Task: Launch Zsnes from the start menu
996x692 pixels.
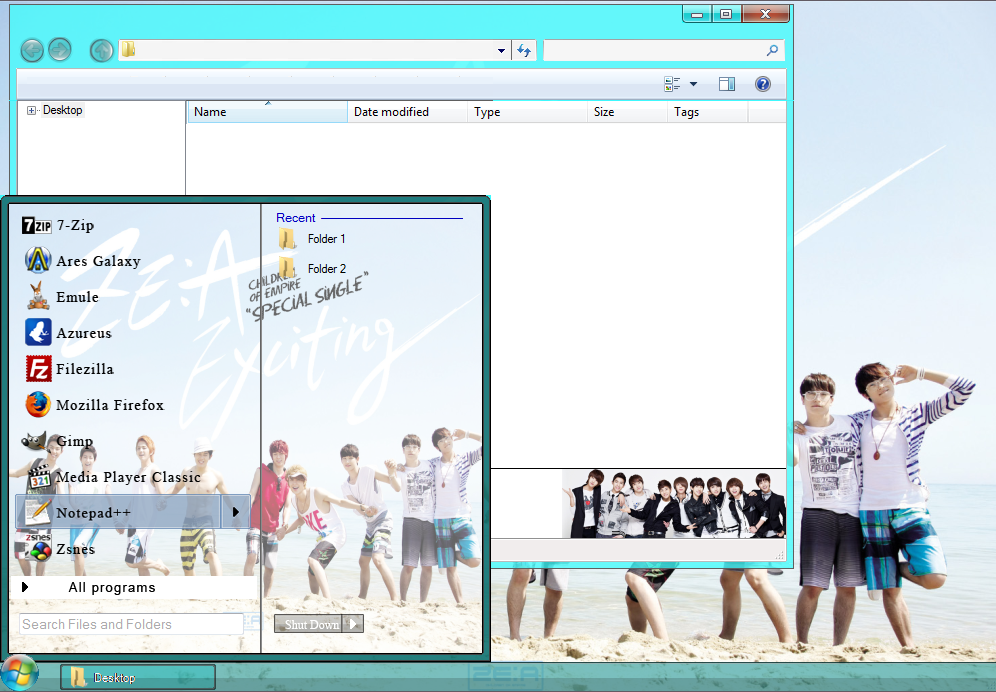Action: click(60, 548)
